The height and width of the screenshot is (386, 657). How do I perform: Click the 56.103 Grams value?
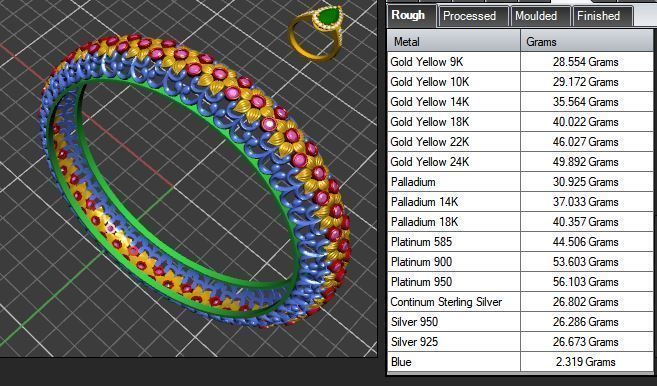point(585,282)
